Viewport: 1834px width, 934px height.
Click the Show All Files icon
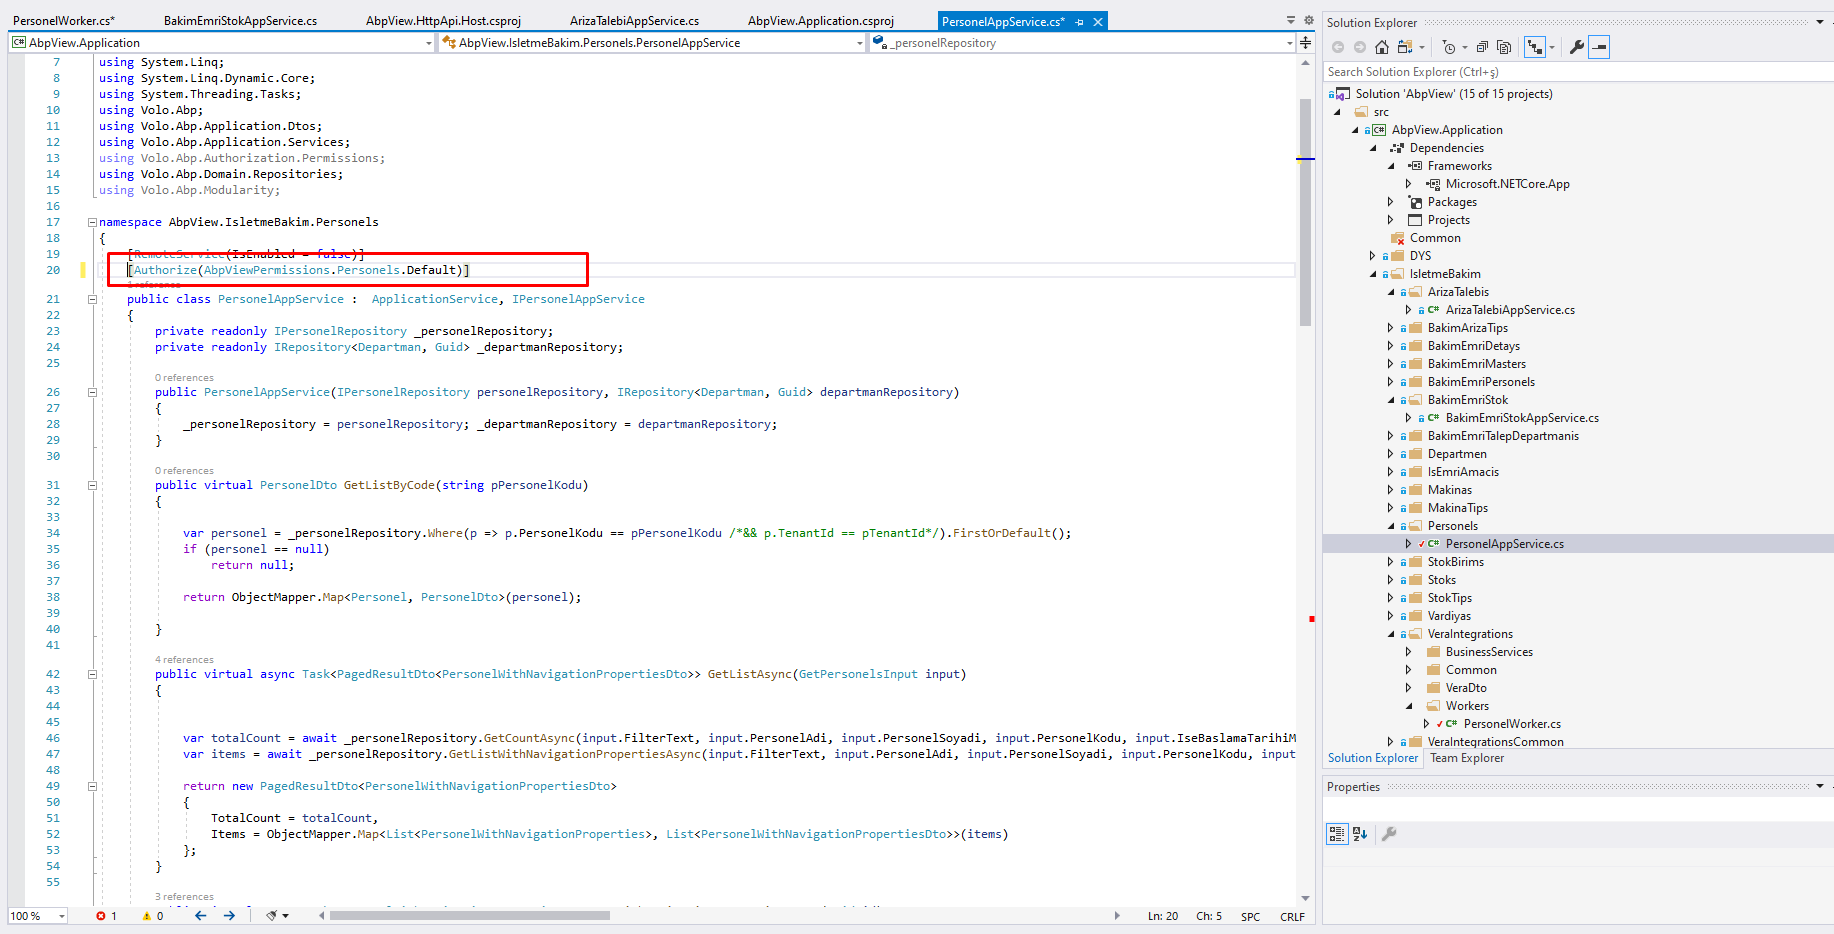pyautogui.click(x=1504, y=47)
